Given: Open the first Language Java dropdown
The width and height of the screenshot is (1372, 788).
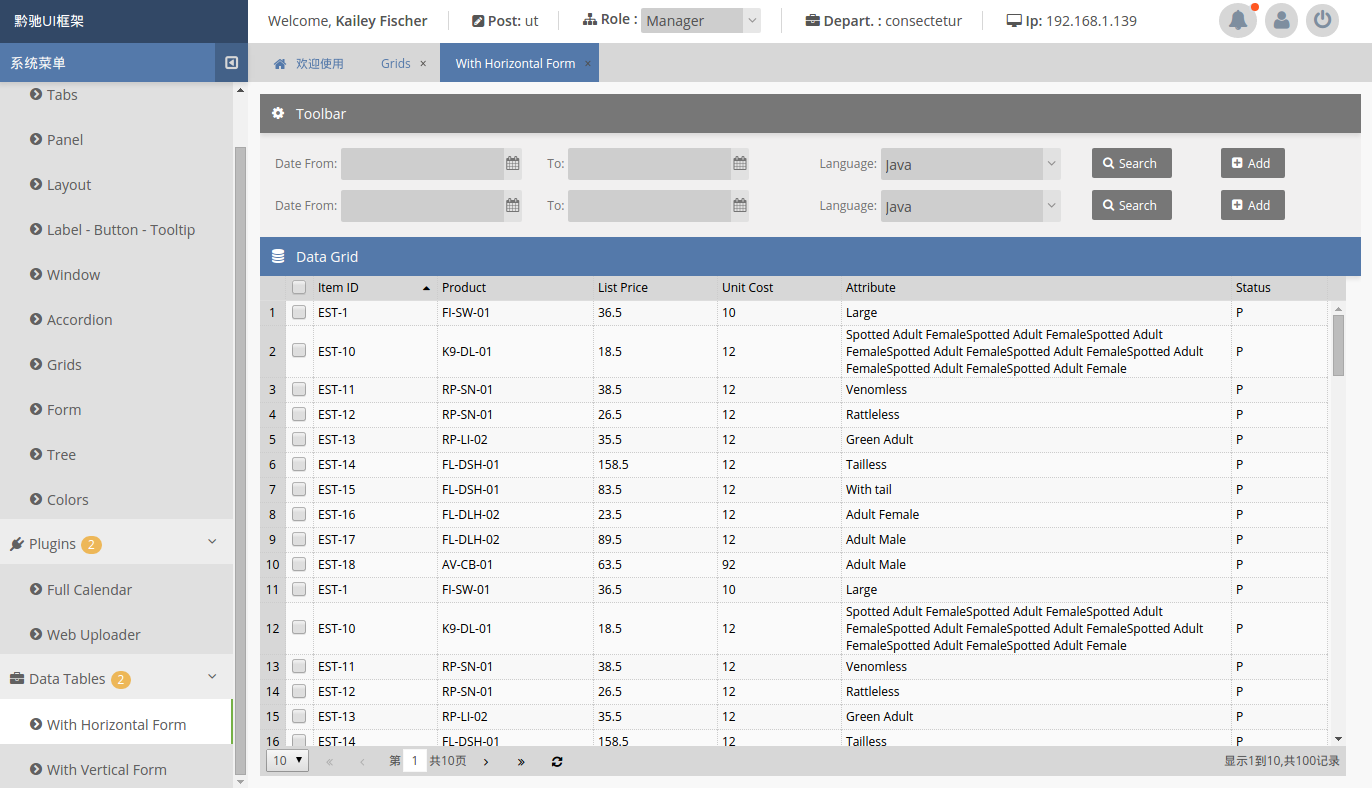Looking at the screenshot, I should click(970, 164).
